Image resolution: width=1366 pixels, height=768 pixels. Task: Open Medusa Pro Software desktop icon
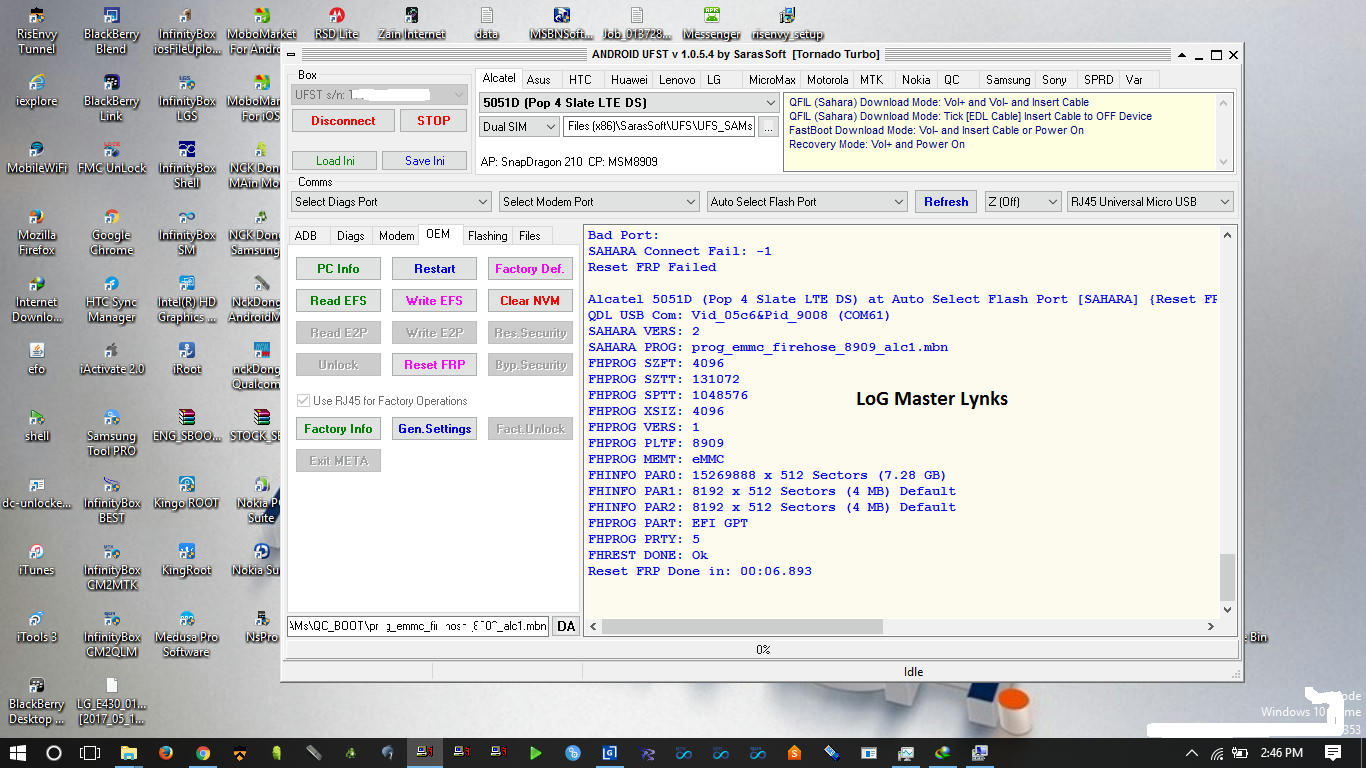pyautogui.click(x=186, y=633)
